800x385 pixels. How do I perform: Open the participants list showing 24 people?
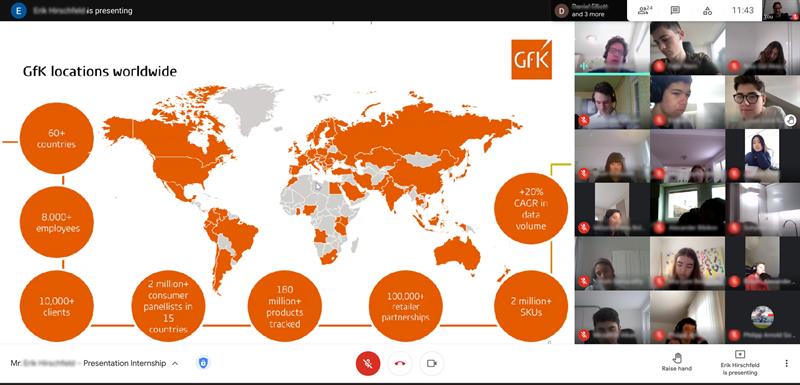(x=645, y=10)
